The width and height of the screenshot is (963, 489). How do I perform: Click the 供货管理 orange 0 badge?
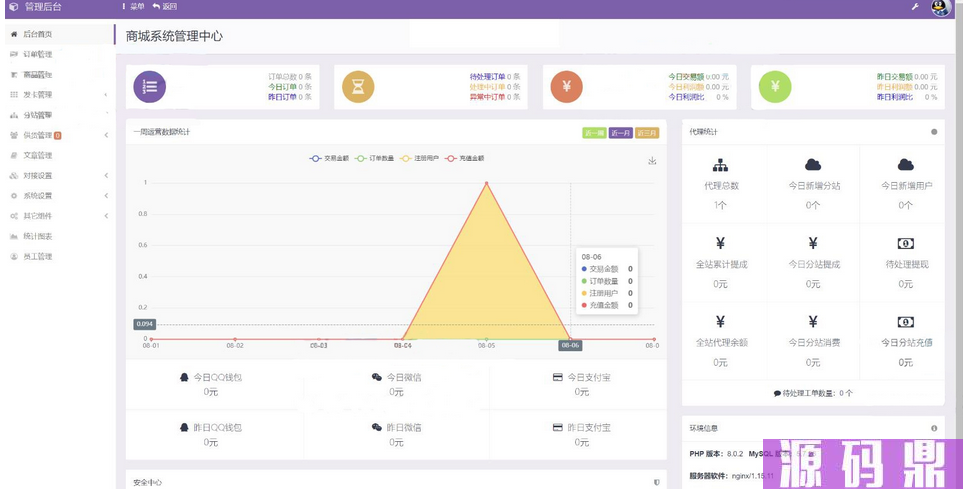click(58, 135)
